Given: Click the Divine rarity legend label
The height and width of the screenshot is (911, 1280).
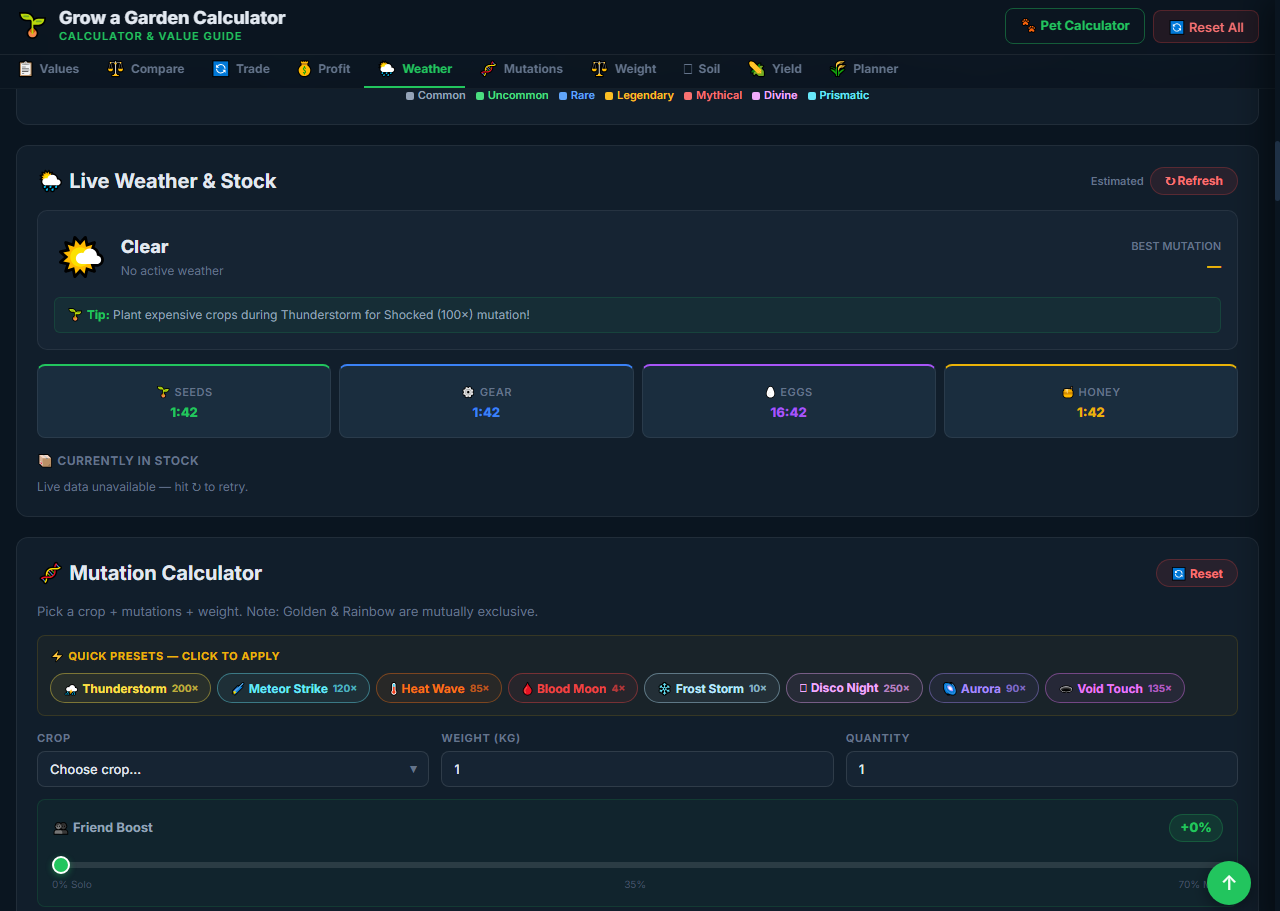Looking at the screenshot, I should [x=775, y=95].
